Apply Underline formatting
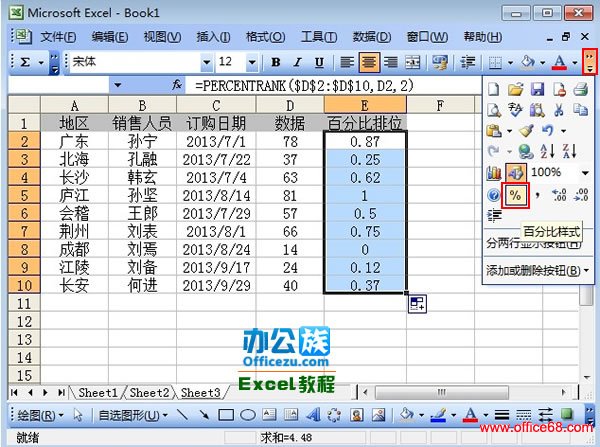 [319, 62]
